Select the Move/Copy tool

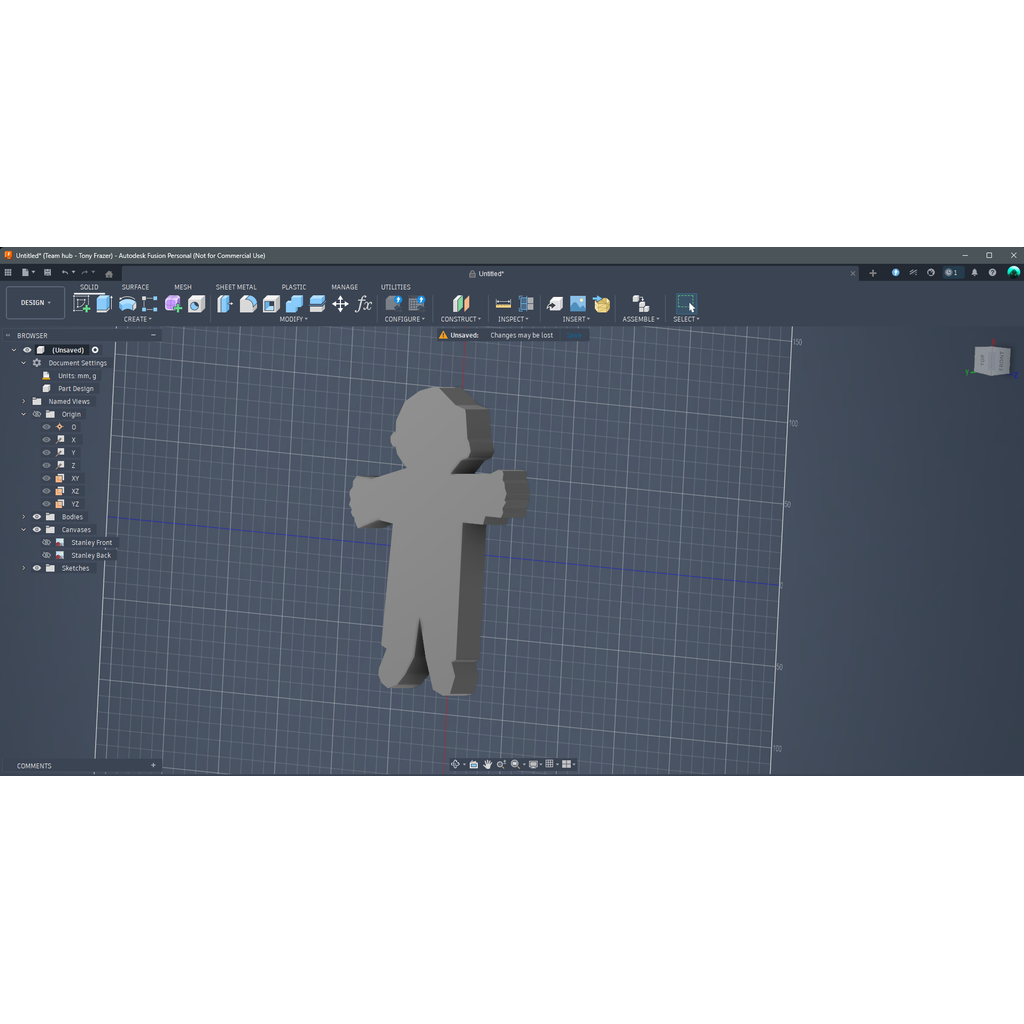(x=340, y=304)
